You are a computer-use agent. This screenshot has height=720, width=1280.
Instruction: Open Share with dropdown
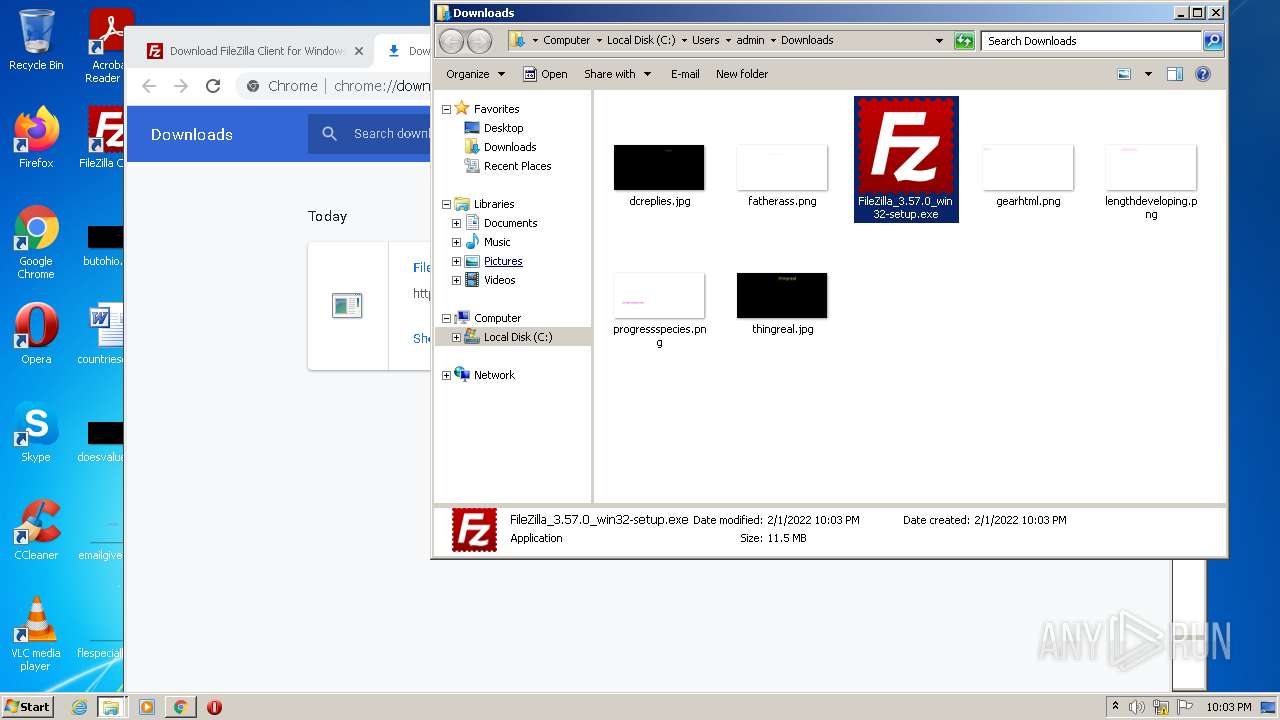[617, 74]
